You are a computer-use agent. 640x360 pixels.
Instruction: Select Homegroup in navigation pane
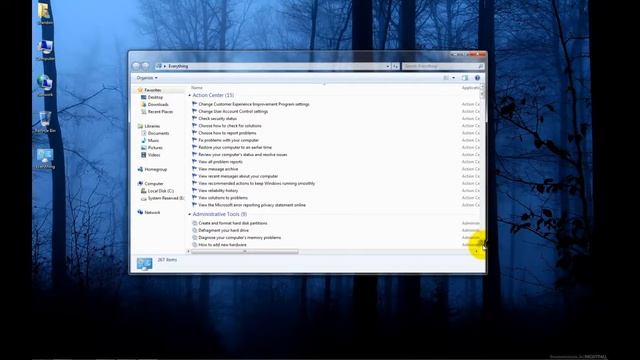point(156,169)
